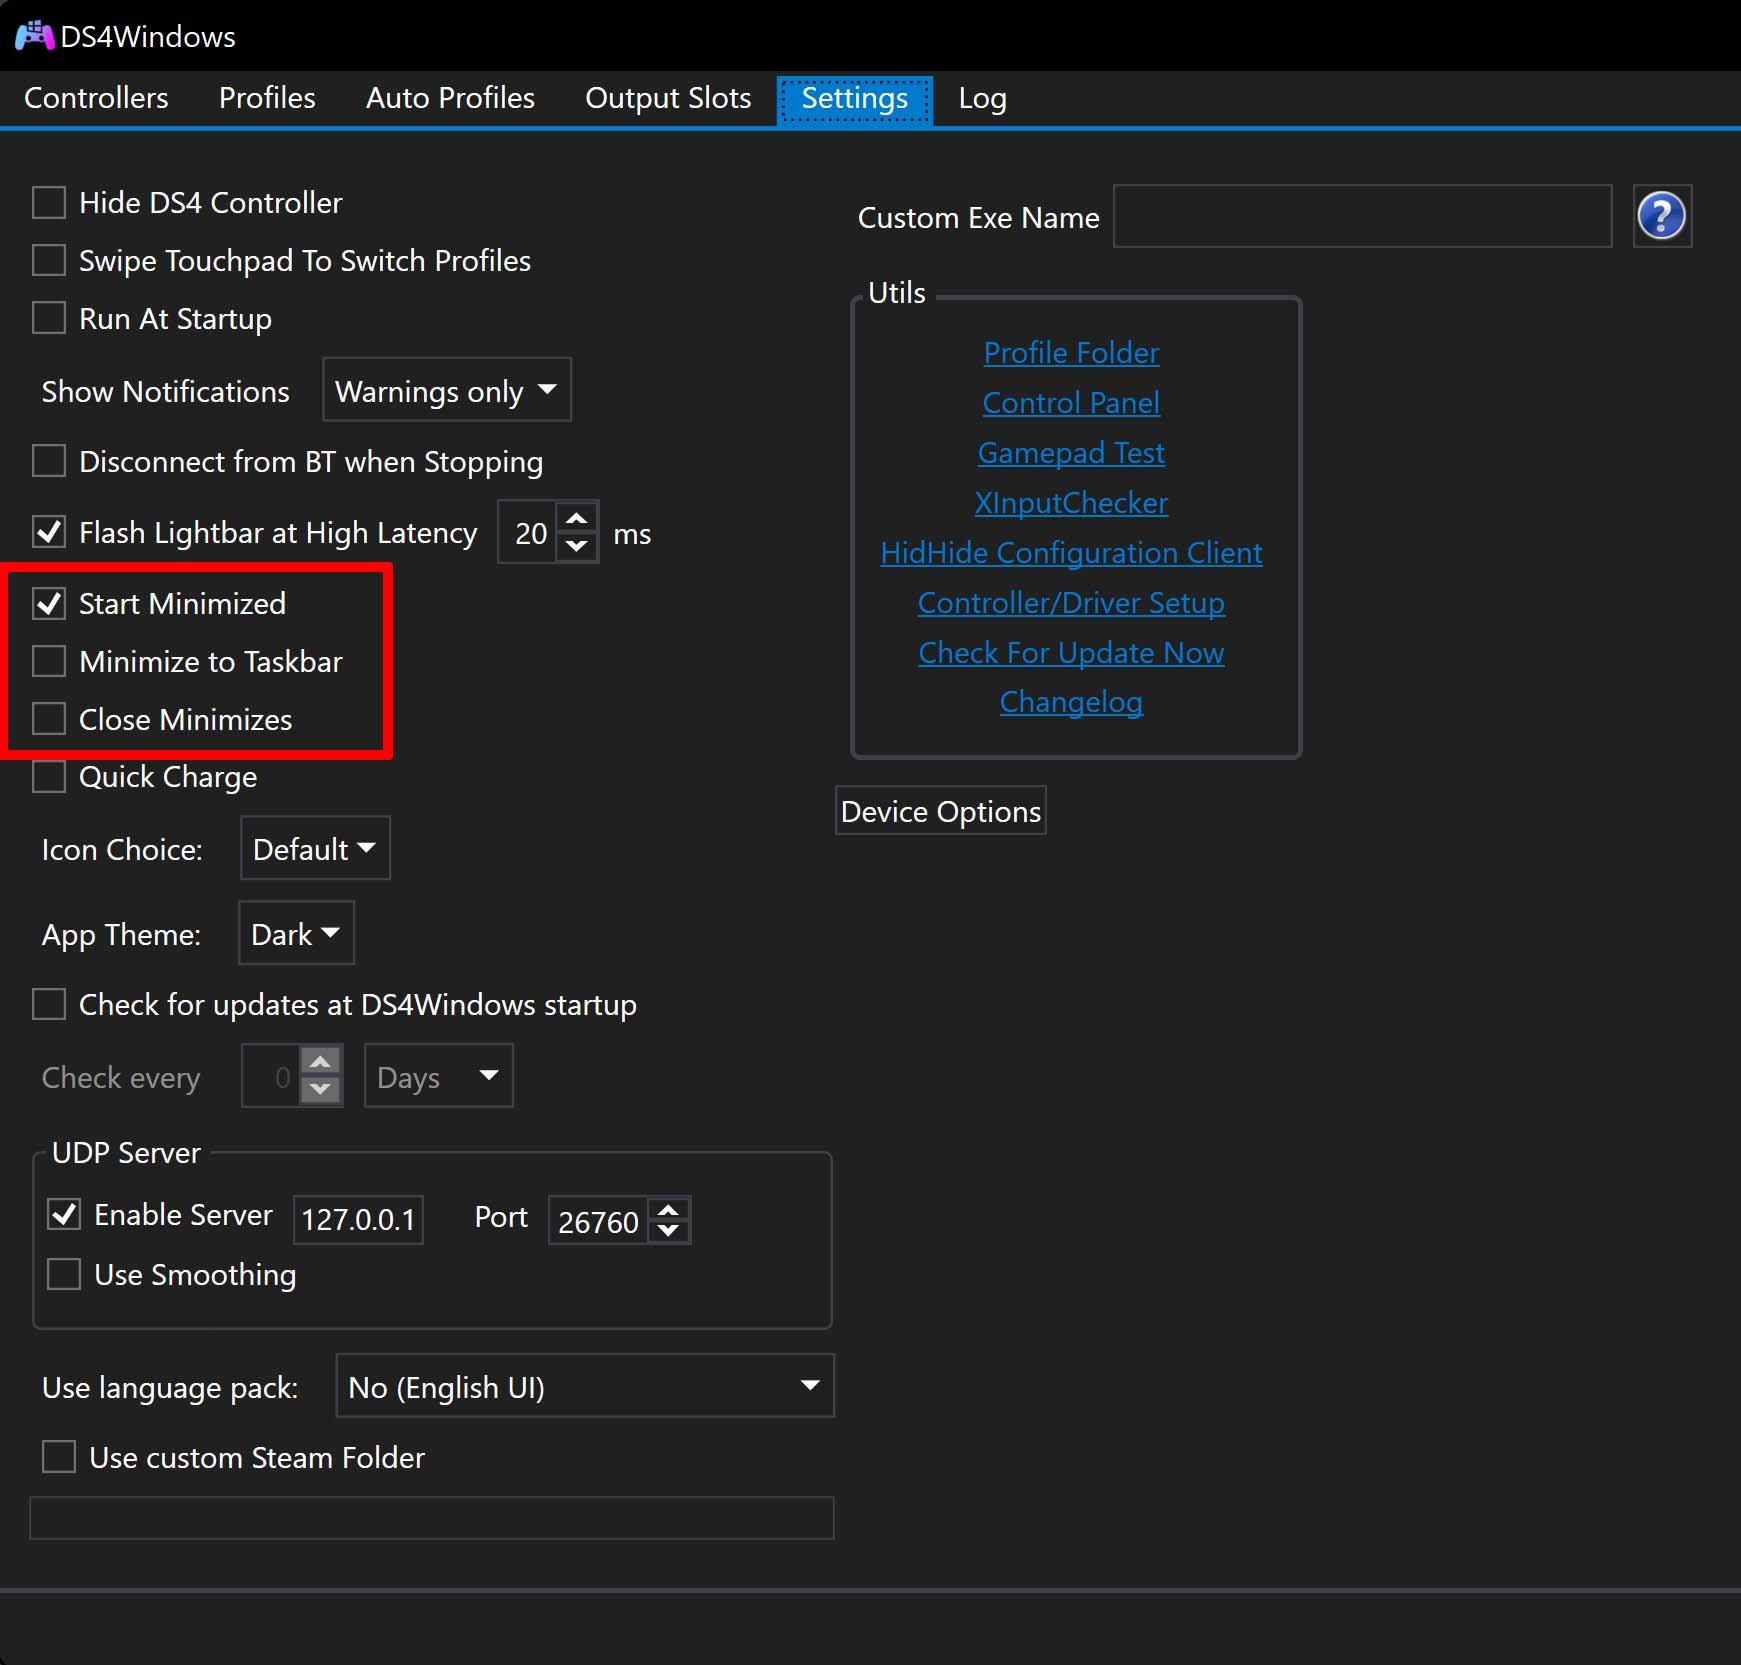Increase the lightbar latency value with up arrow
Image resolution: width=1741 pixels, height=1665 pixels.
[x=577, y=519]
